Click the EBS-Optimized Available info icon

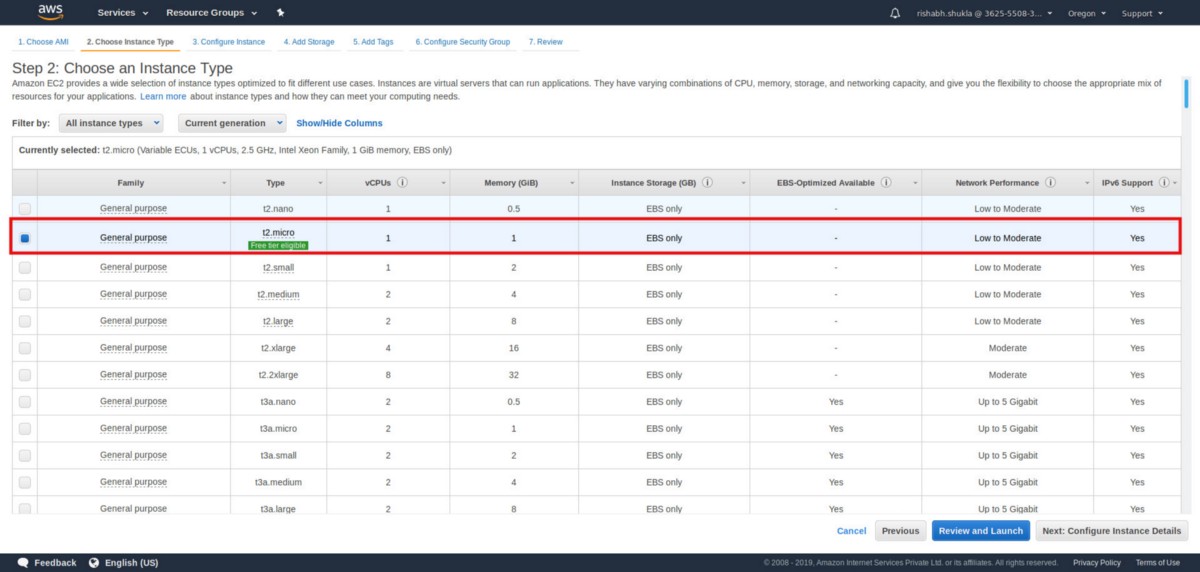(x=887, y=183)
